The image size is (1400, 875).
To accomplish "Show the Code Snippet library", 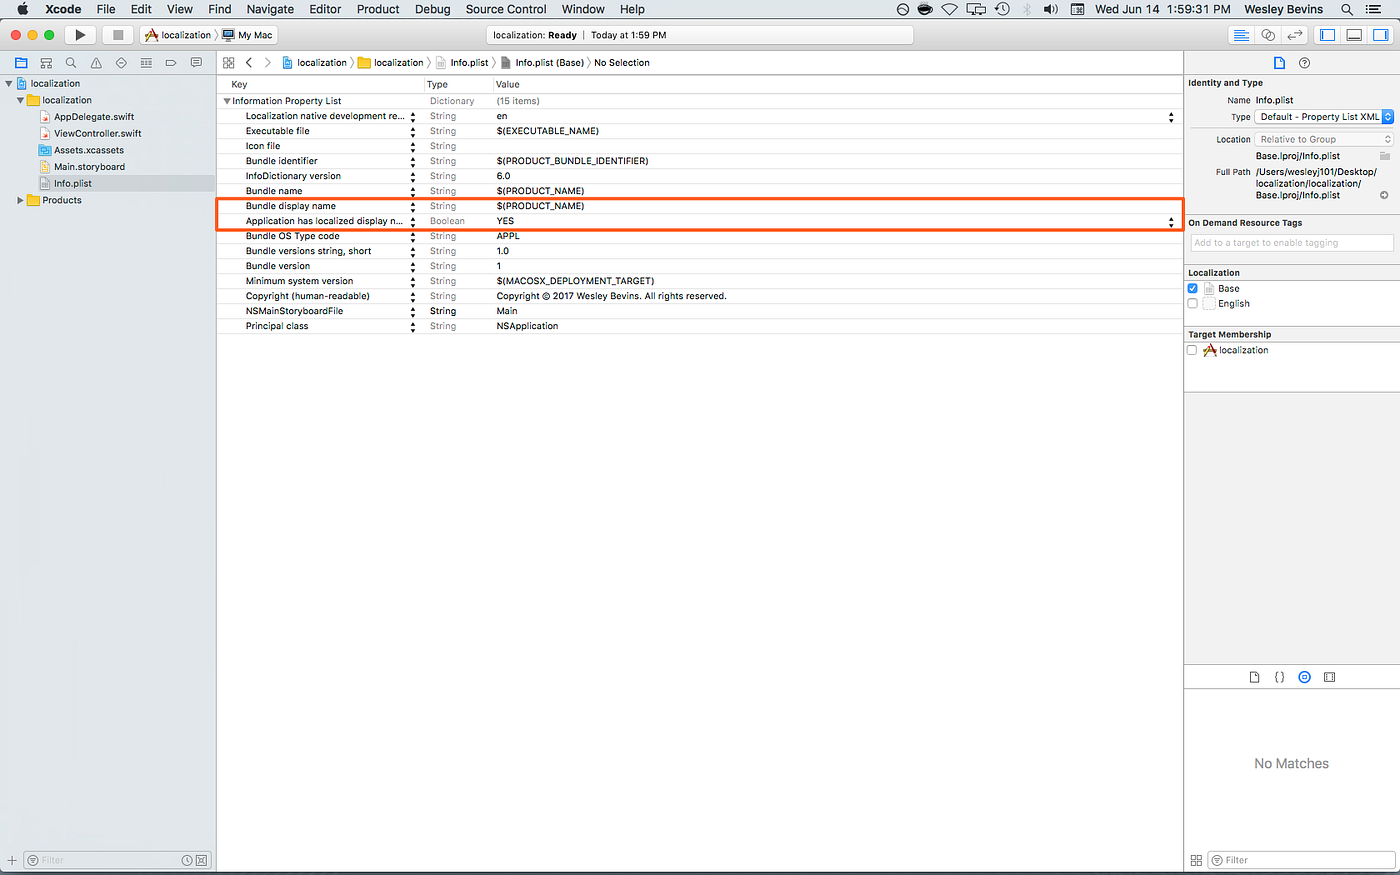I will 1279,677.
